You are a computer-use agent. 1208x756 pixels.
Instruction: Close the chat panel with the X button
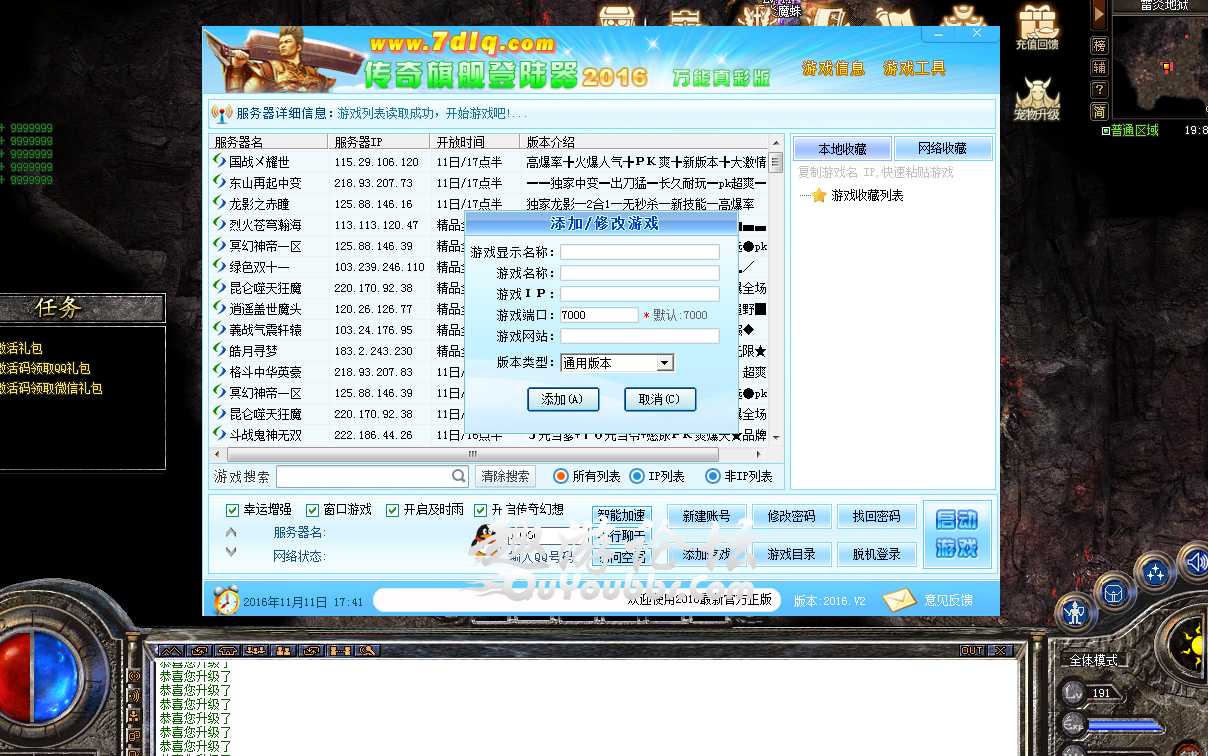point(998,650)
